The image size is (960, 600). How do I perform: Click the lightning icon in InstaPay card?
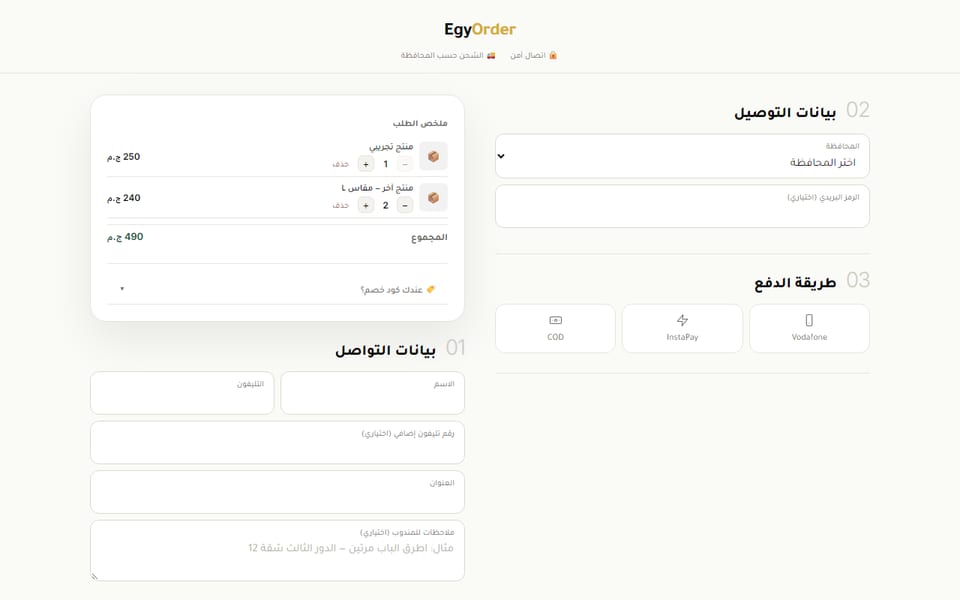coord(682,320)
